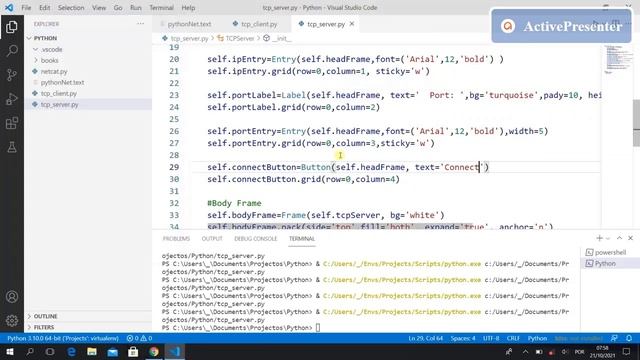Open the Selection menu

click(x=71, y=8)
